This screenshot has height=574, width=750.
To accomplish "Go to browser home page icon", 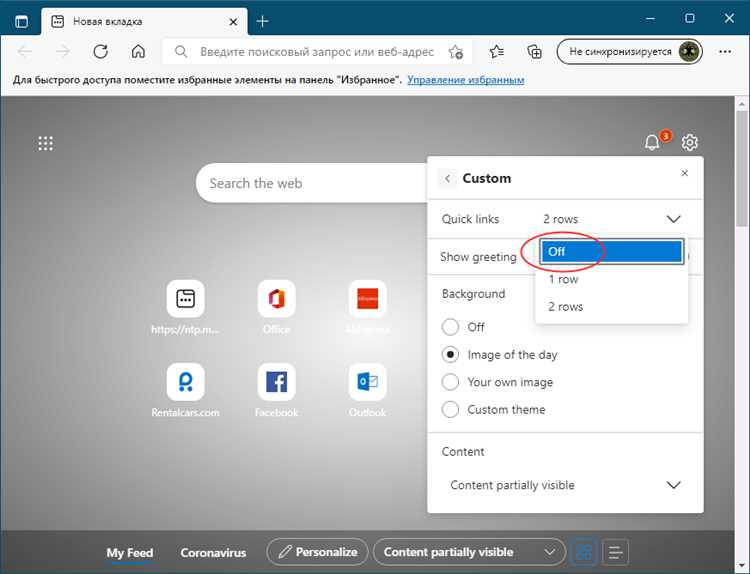I will point(138,52).
